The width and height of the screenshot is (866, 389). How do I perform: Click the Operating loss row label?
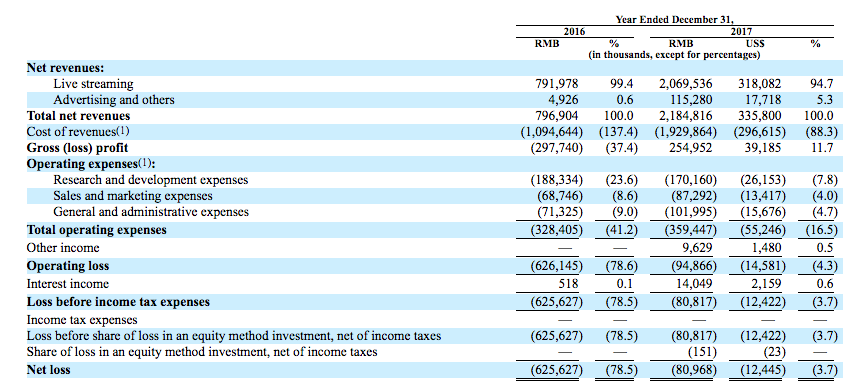pyautogui.click(x=68, y=266)
